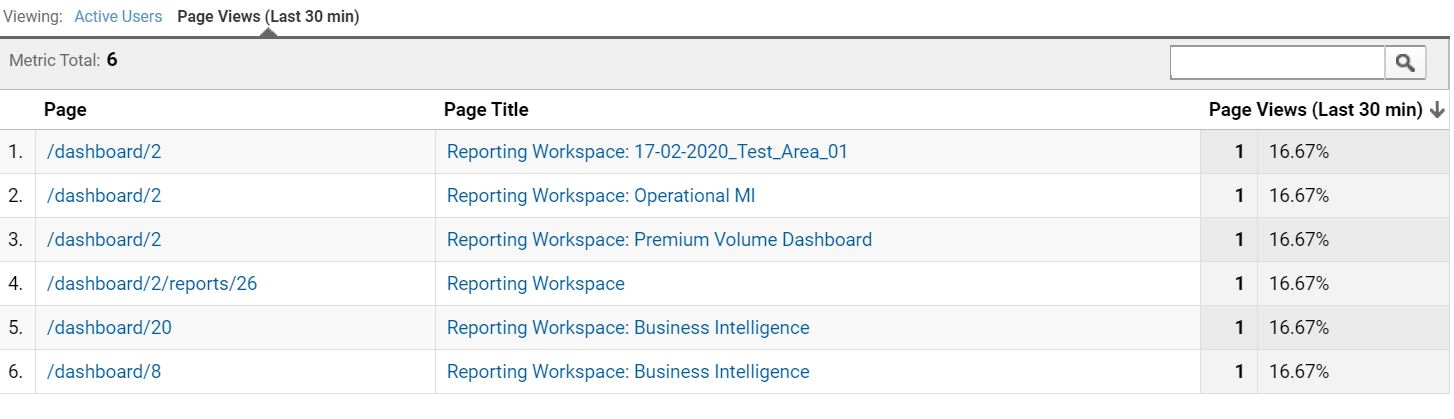Click the search magnifier icon button
1454x419 pixels.
(1405, 63)
